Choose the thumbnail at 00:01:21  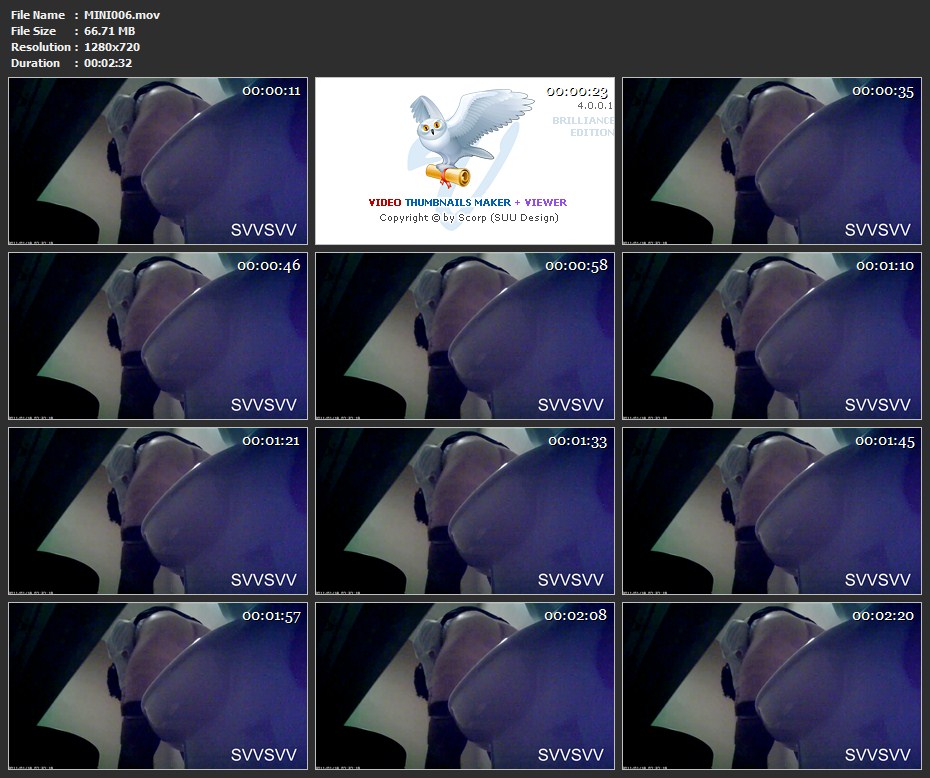[x=158, y=511]
